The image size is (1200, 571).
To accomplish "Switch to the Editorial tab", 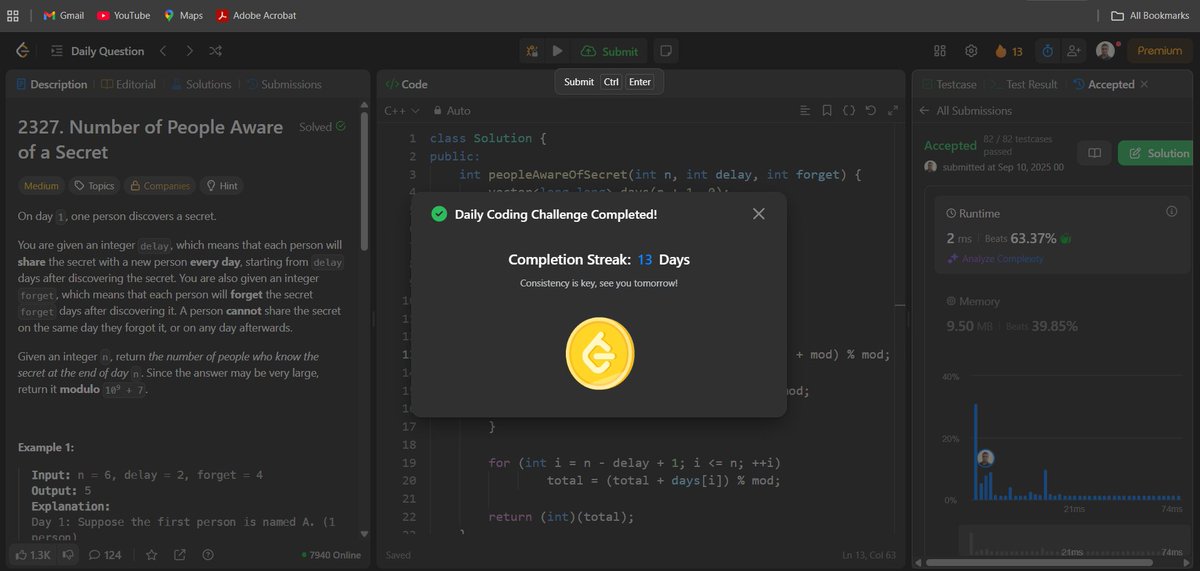I will pyautogui.click(x=128, y=85).
